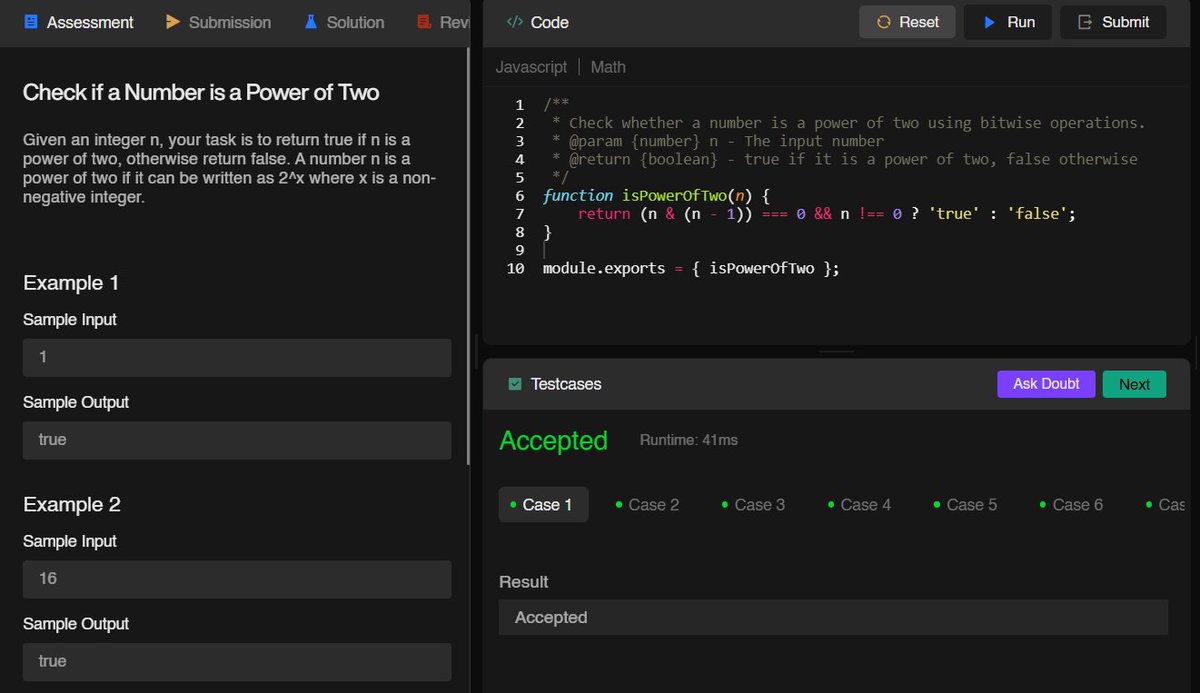Select Case 5 testcase
Viewport: 1200px width, 693px height.
pyautogui.click(x=966, y=505)
